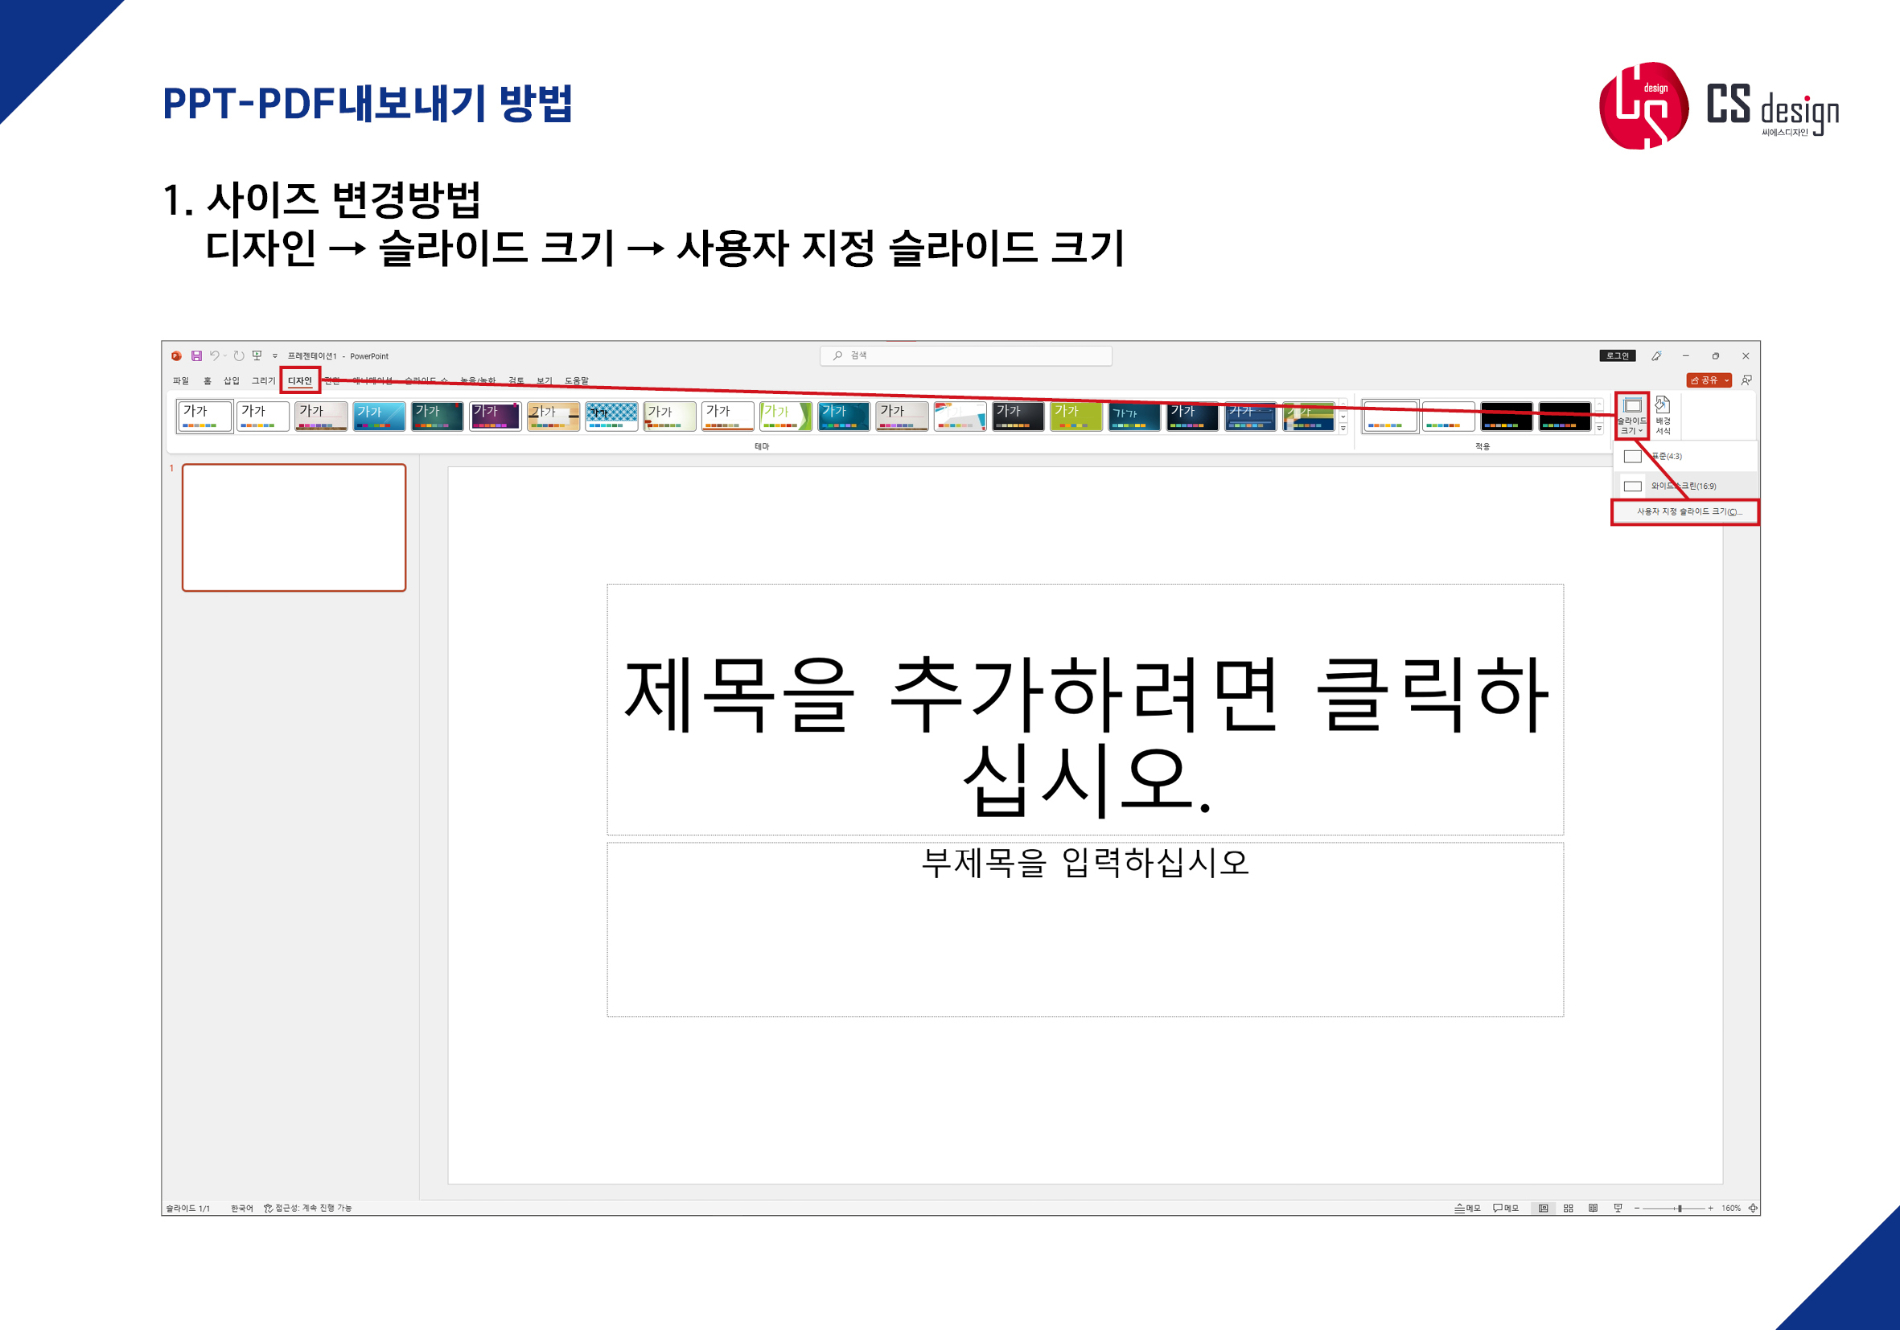Select the dark teal chalkboard theme thumbnail
Screen dimensions: 1900x1330
point(437,416)
